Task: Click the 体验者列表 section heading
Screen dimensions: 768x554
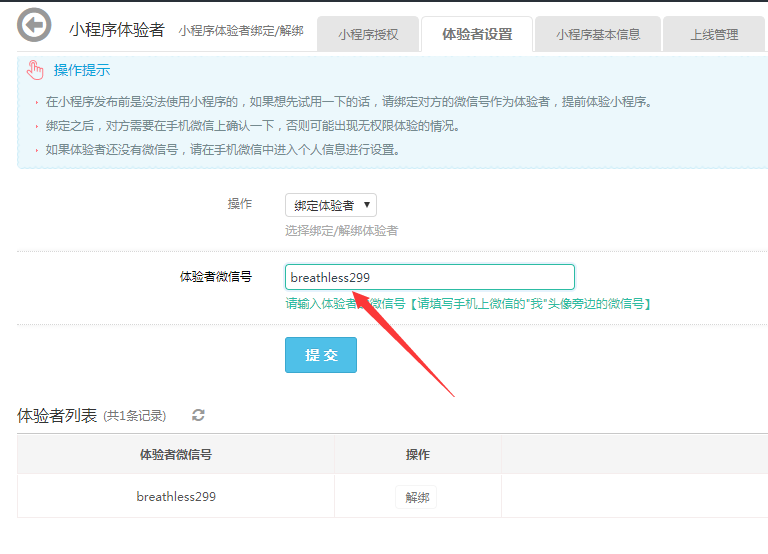Action: 57,415
